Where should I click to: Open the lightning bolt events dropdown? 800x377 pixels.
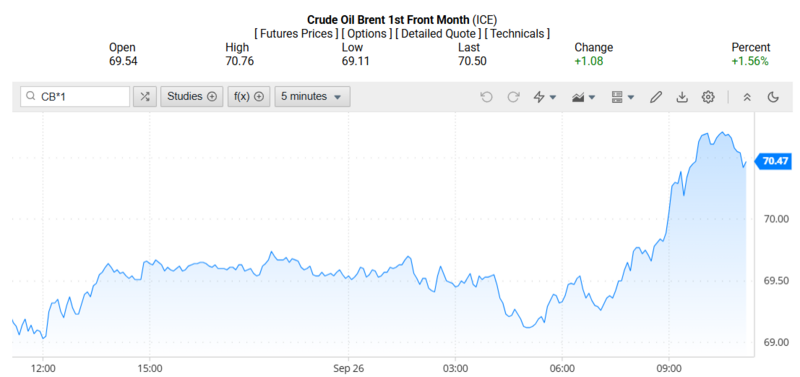point(544,96)
